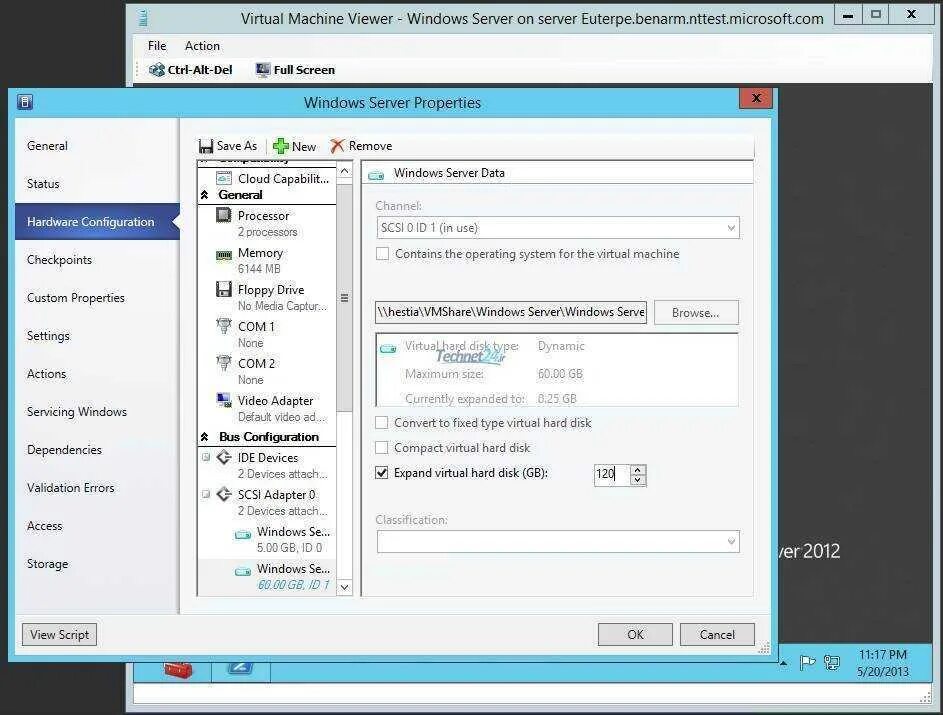Click the Action Center flag tray icon
This screenshot has height=715, width=943.
[807, 663]
